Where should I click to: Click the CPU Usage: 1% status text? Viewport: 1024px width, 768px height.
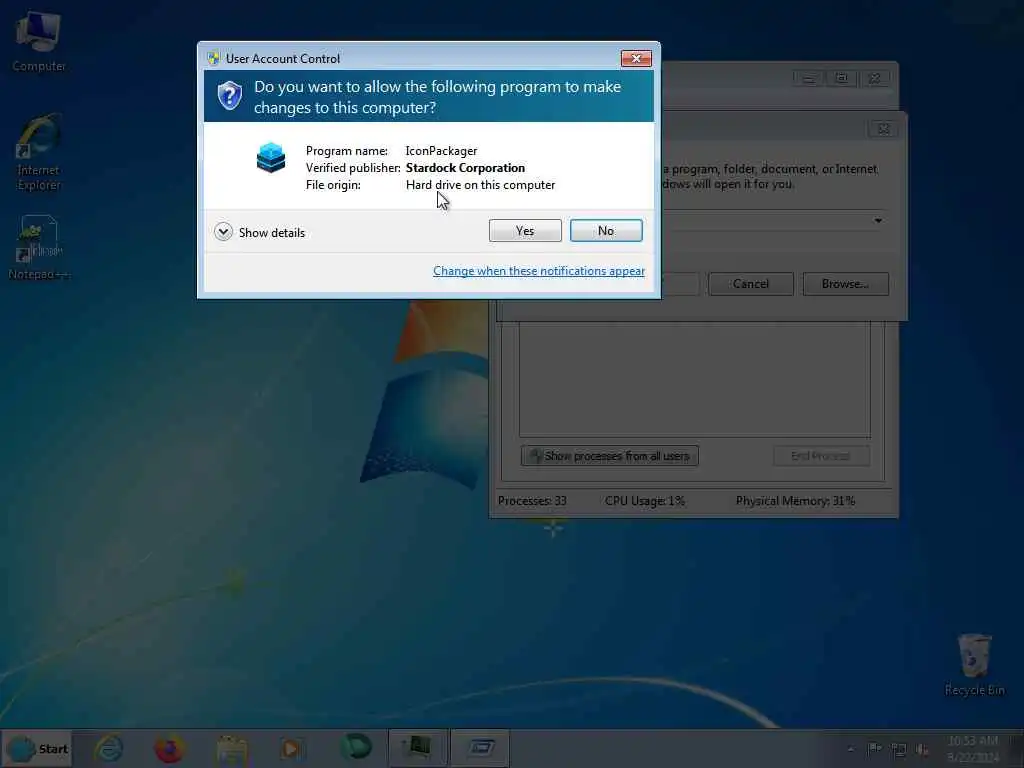coord(645,501)
